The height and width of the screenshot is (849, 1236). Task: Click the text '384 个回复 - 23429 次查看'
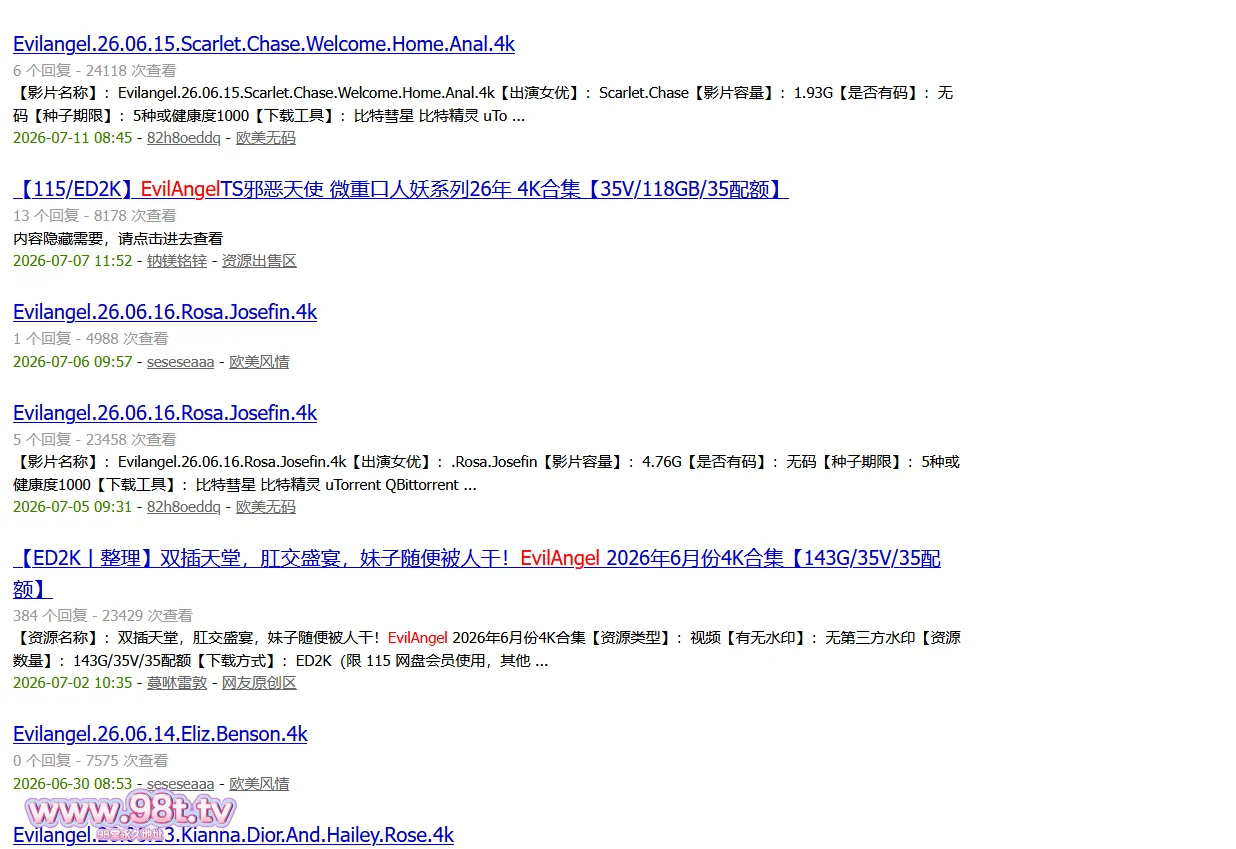pyautogui.click(x=103, y=616)
